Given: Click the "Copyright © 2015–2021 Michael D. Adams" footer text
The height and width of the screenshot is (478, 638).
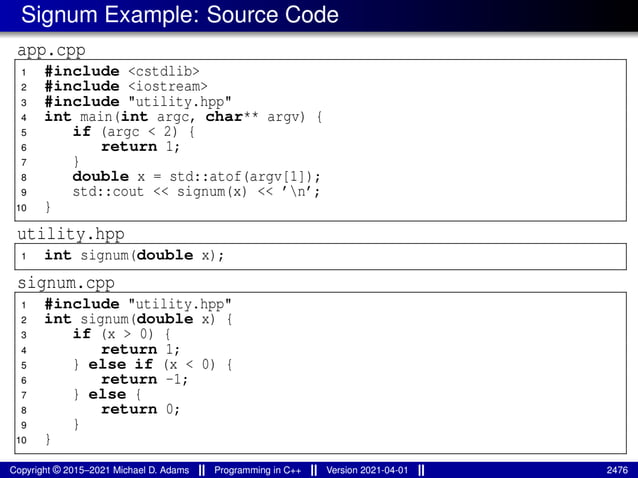Looking at the screenshot, I should click(x=99, y=470).
